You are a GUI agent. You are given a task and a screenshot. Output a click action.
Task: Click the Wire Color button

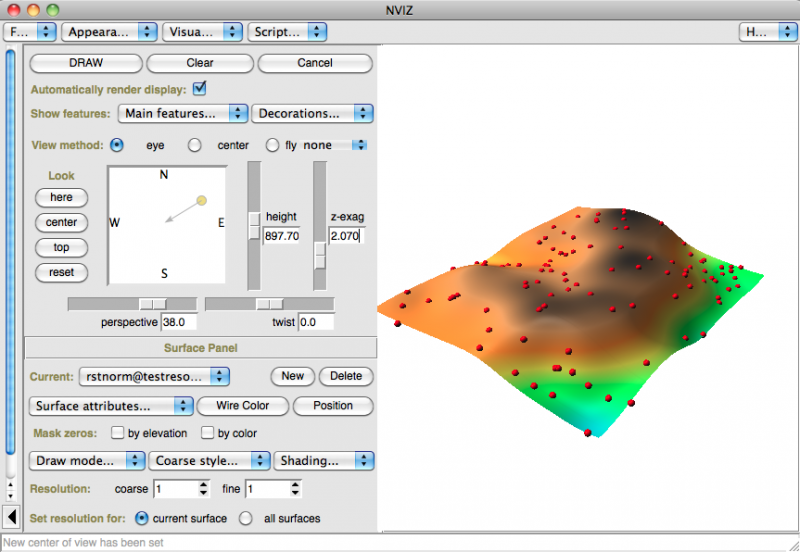coord(243,406)
